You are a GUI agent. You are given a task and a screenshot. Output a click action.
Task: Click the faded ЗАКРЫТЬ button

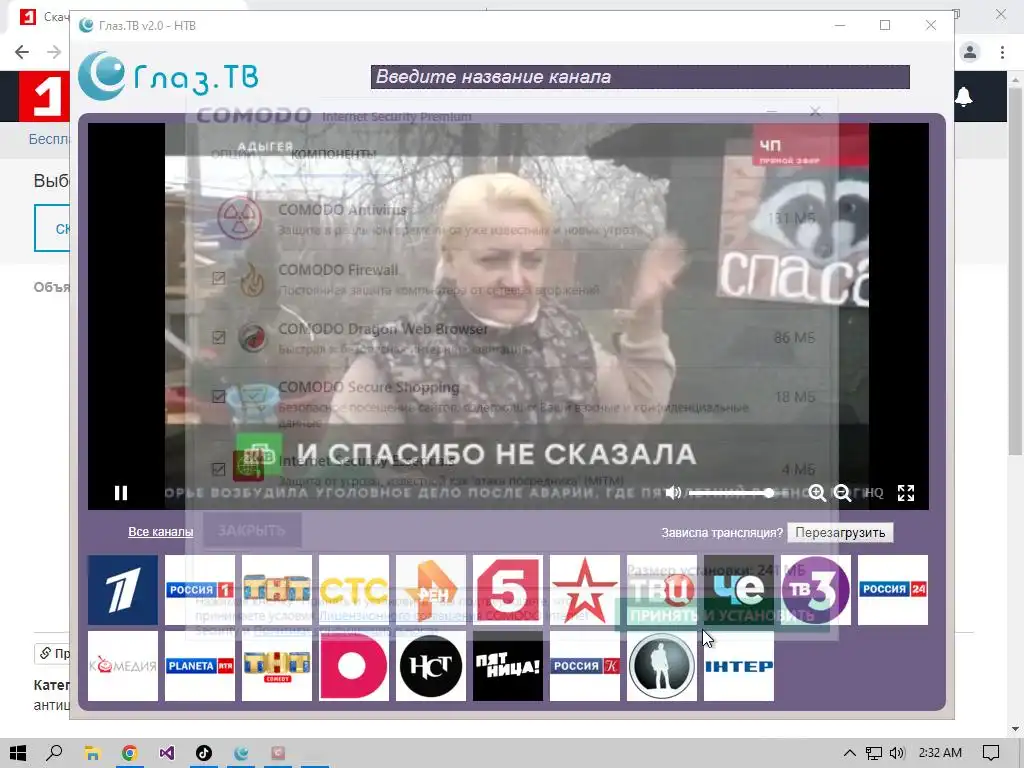tap(251, 530)
